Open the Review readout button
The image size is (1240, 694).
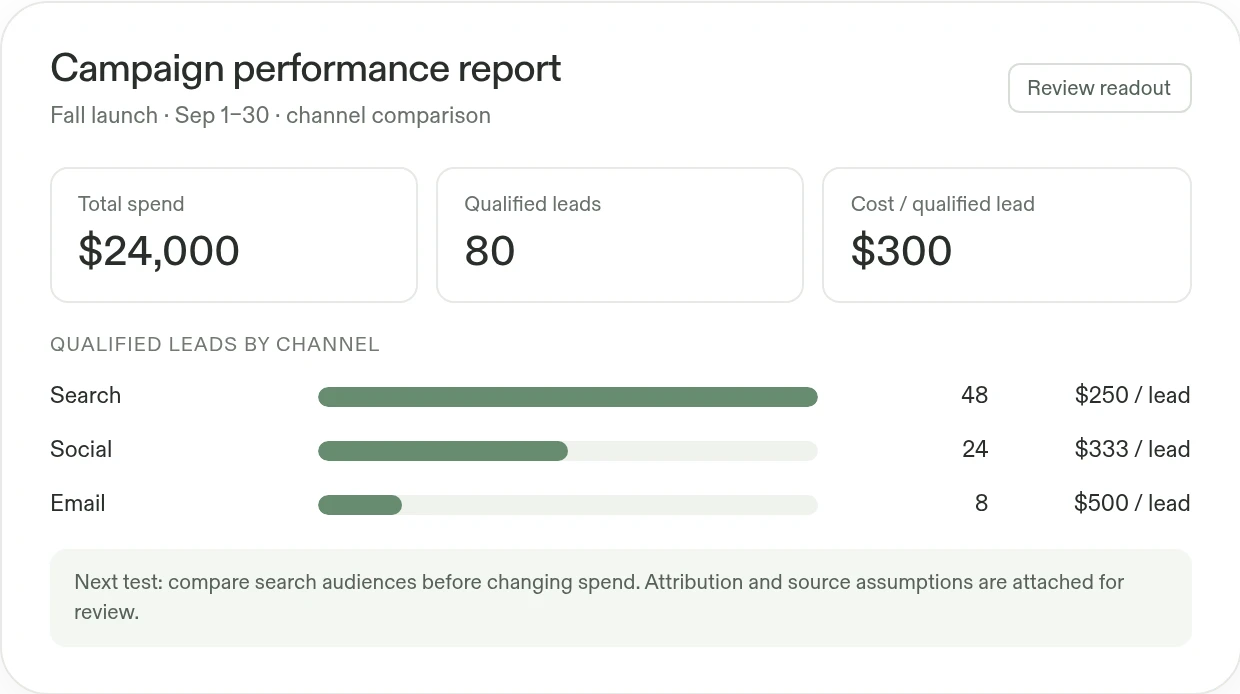tap(1099, 88)
